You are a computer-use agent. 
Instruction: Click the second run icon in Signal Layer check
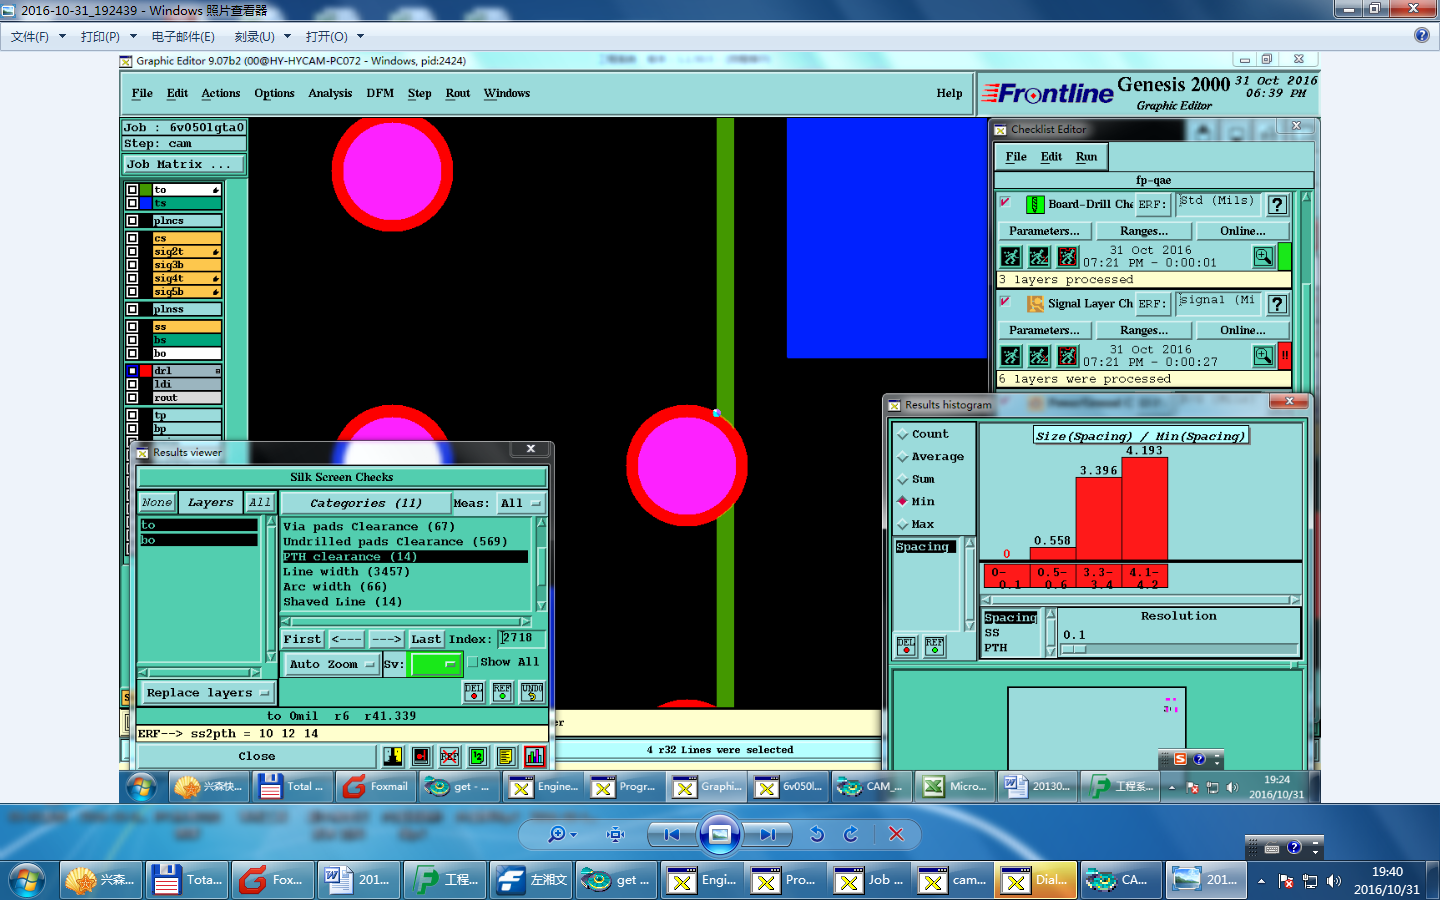1039,356
